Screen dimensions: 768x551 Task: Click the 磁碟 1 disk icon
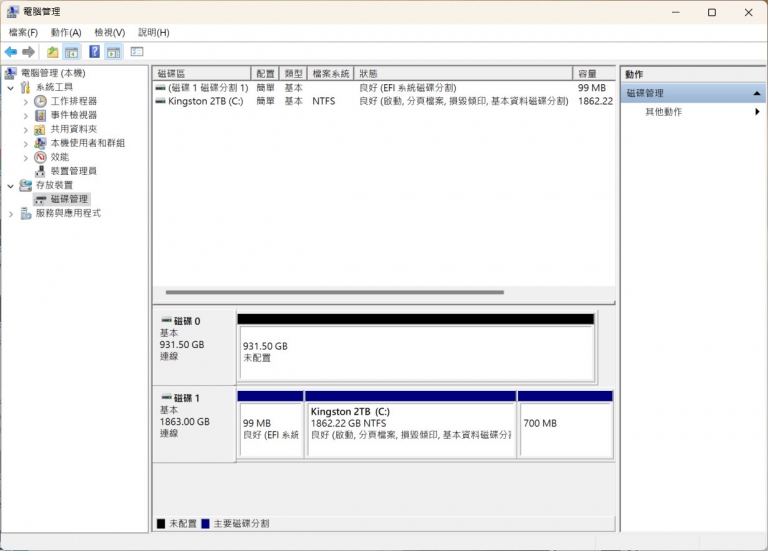point(167,397)
